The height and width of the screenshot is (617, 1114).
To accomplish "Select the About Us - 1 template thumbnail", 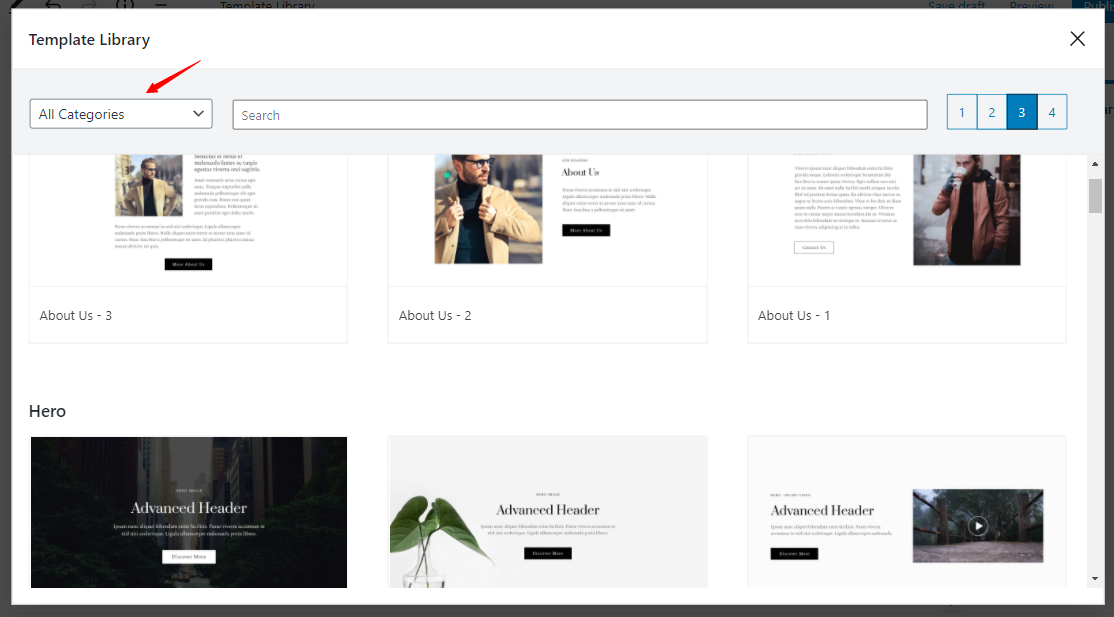I will 907,220.
